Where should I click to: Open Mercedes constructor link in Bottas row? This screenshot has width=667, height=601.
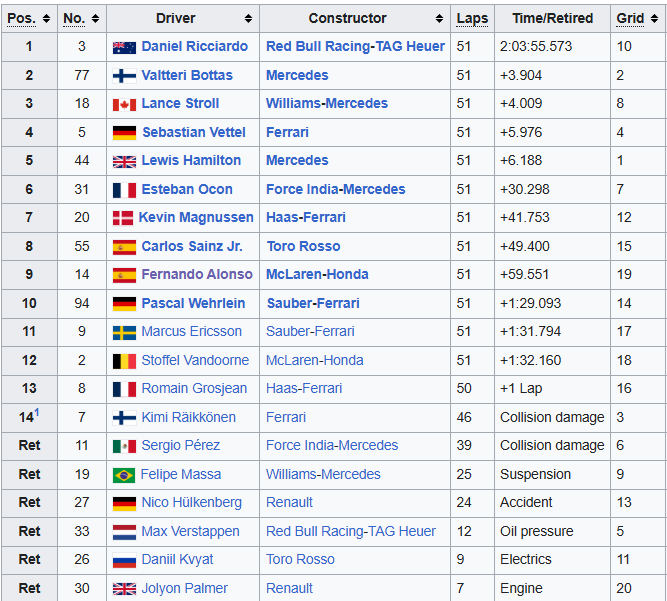(x=297, y=75)
